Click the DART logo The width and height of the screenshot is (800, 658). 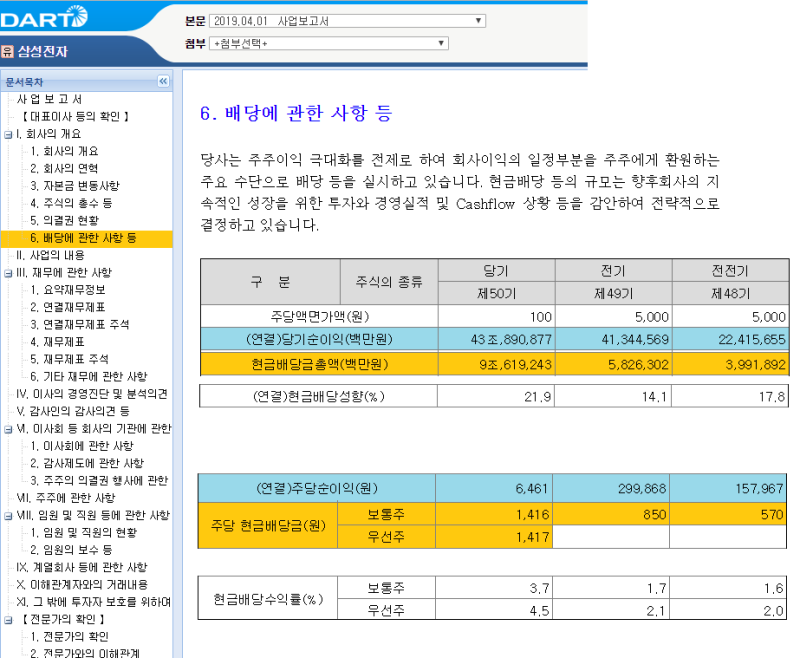pos(44,17)
